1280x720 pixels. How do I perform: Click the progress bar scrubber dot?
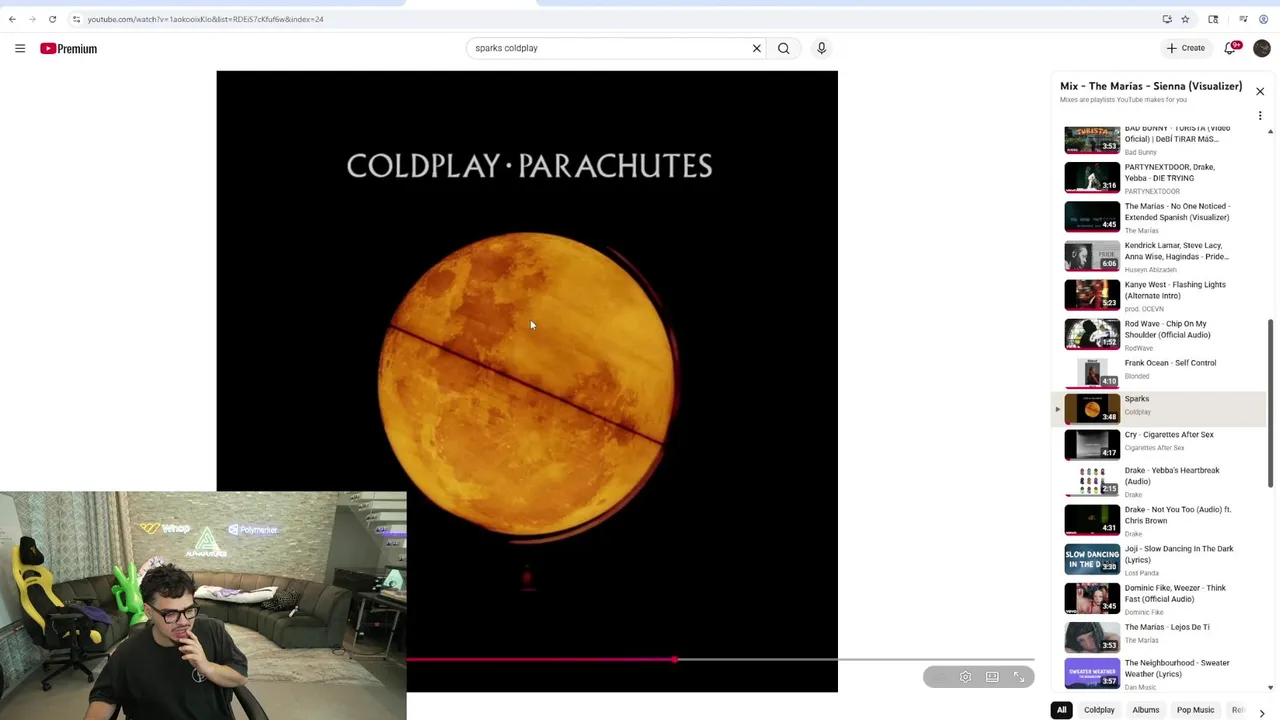[675, 660]
